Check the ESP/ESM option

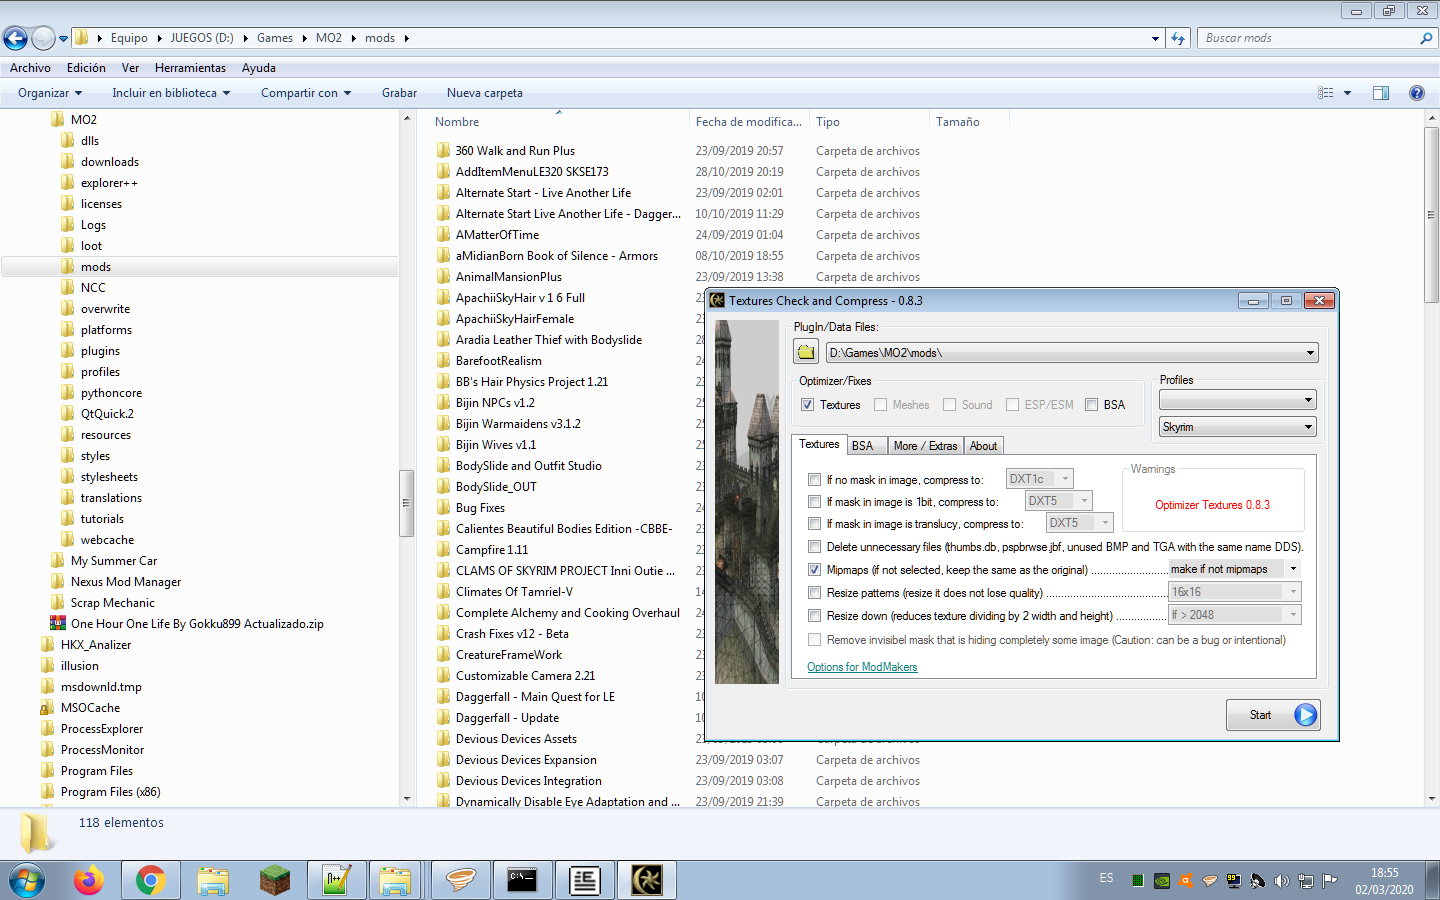pos(1012,405)
